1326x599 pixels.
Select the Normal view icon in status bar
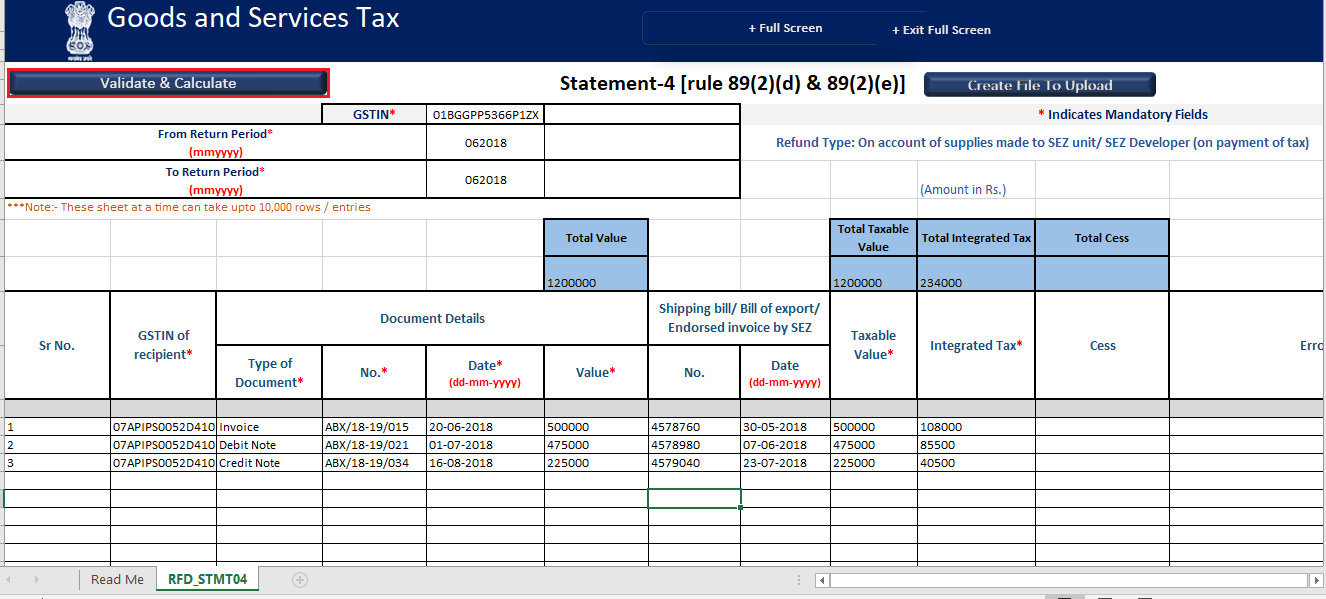click(1065, 596)
